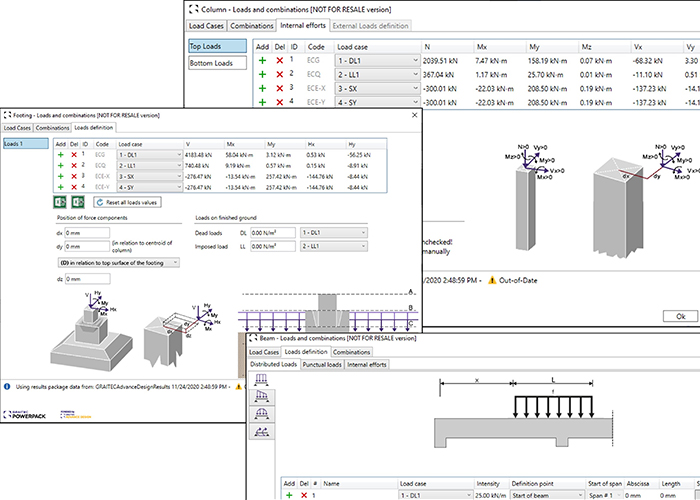Open the 1 - DL1 table dropdown in Footing window
This screenshot has width=700, height=500.
pos(150,155)
